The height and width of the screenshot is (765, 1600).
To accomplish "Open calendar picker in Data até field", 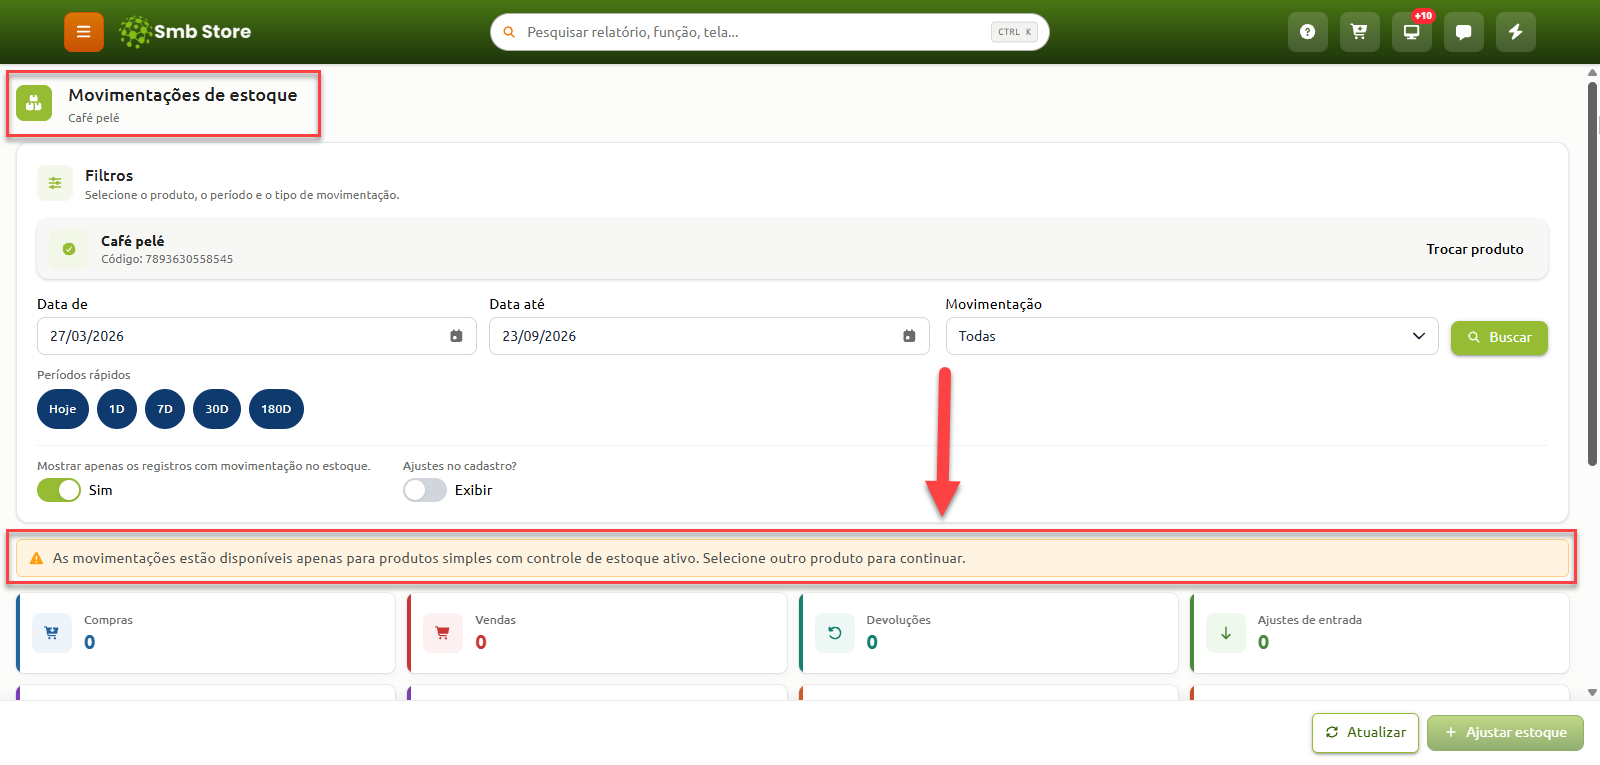I will (x=909, y=336).
